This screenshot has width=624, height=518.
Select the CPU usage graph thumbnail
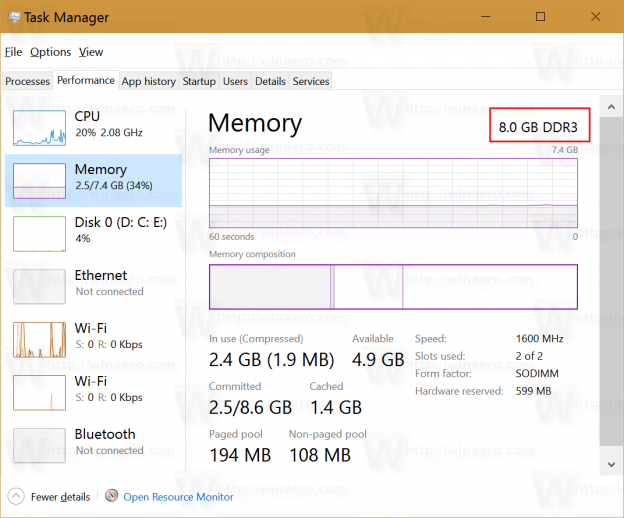tap(39, 128)
